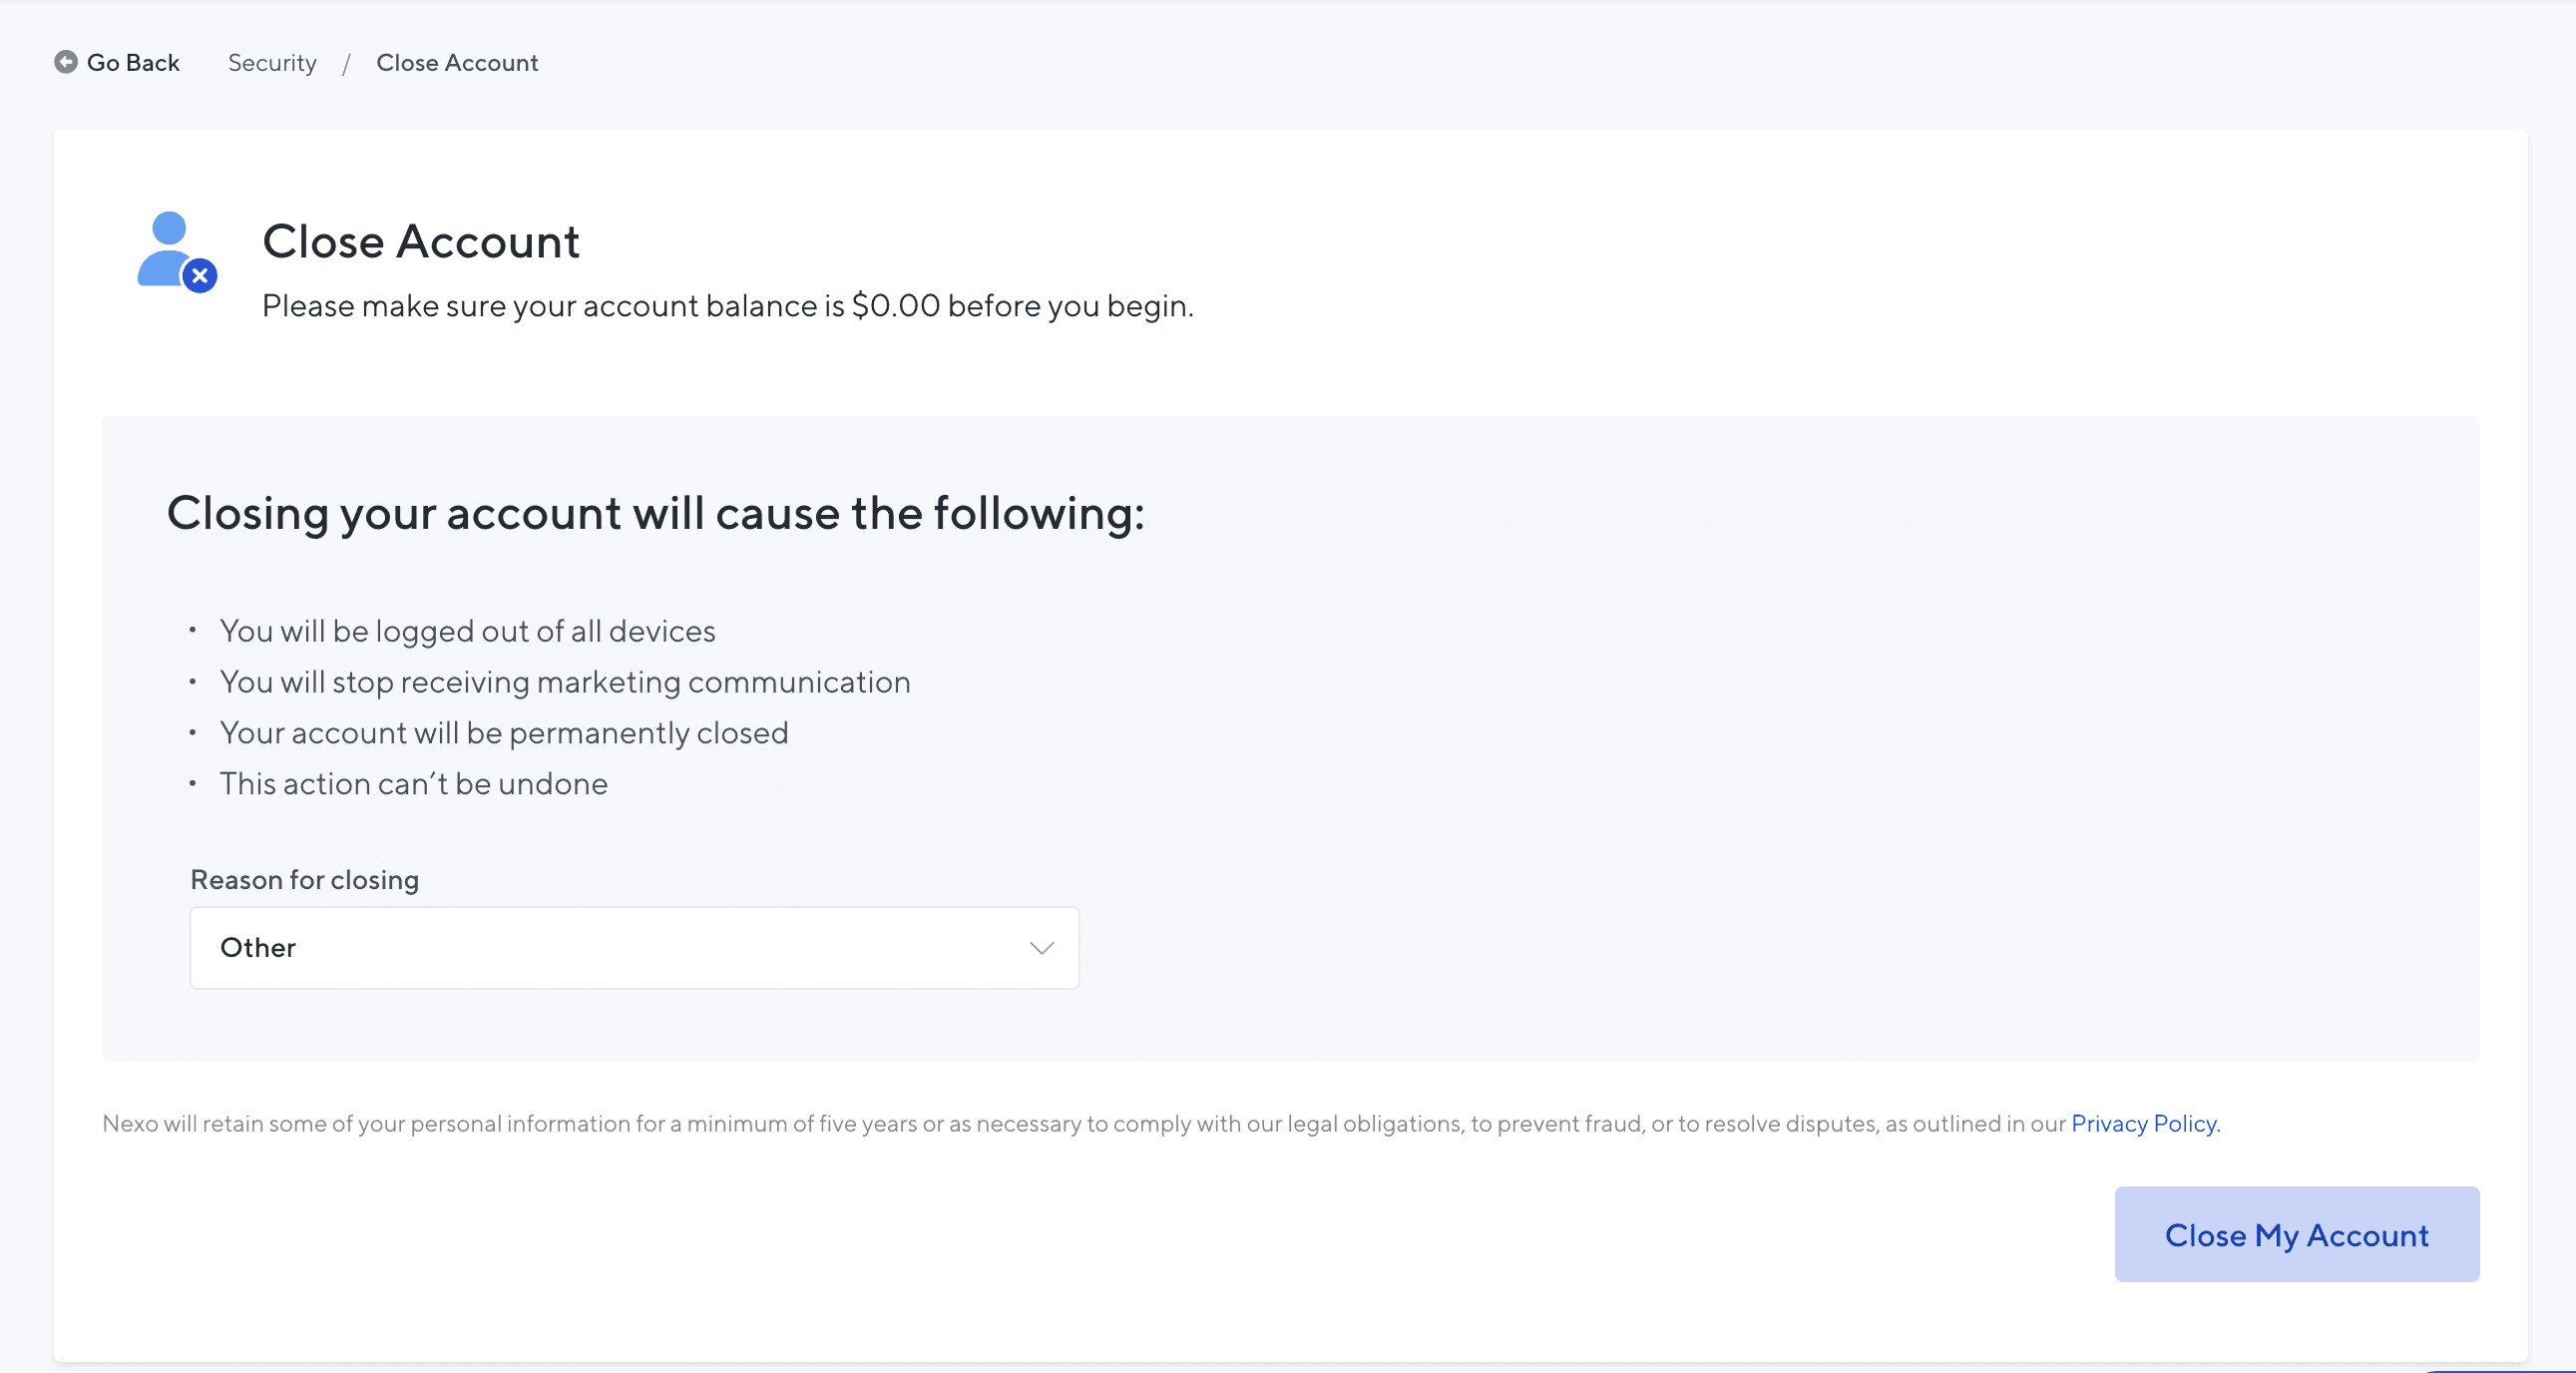The height and width of the screenshot is (1373, 2576).
Task: Click the Go Back text label
Action: pyautogui.click(x=133, y=63)
